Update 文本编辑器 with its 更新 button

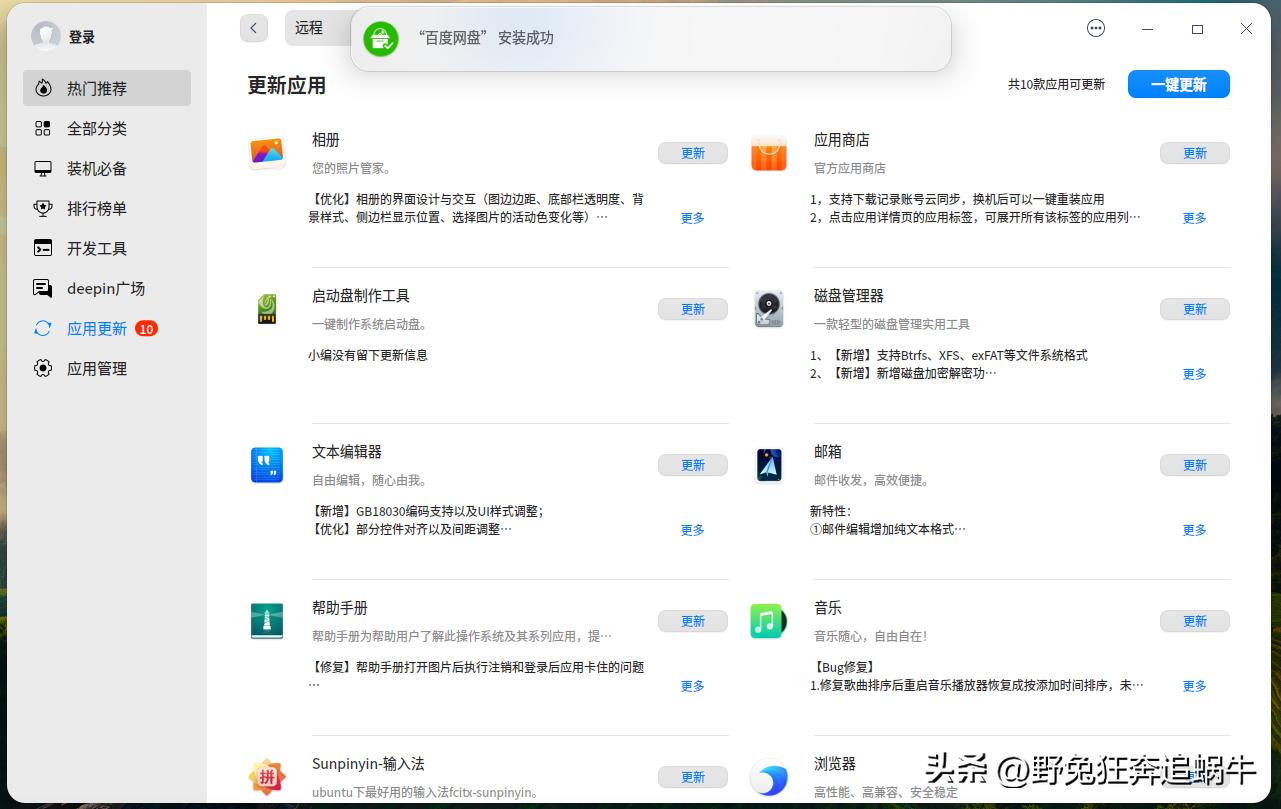(692, 464)
